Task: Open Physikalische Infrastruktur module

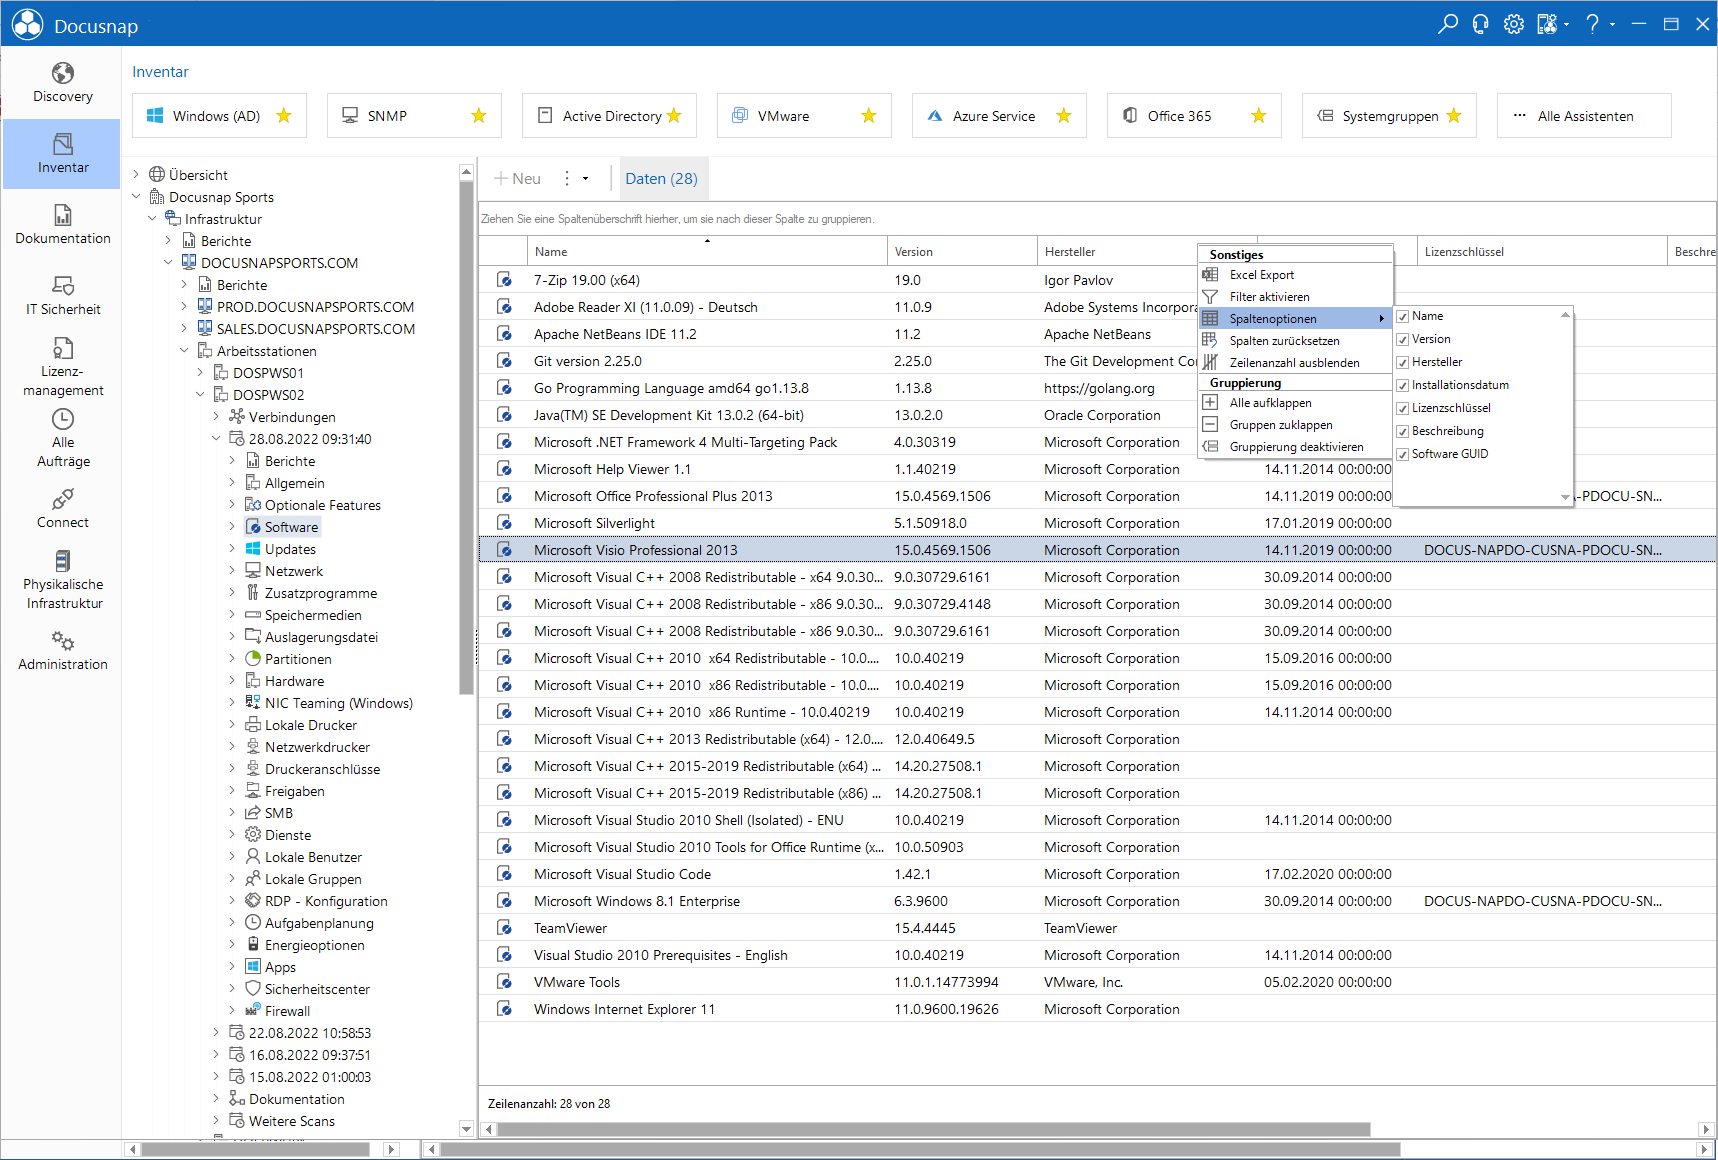Action: (62, 580)
